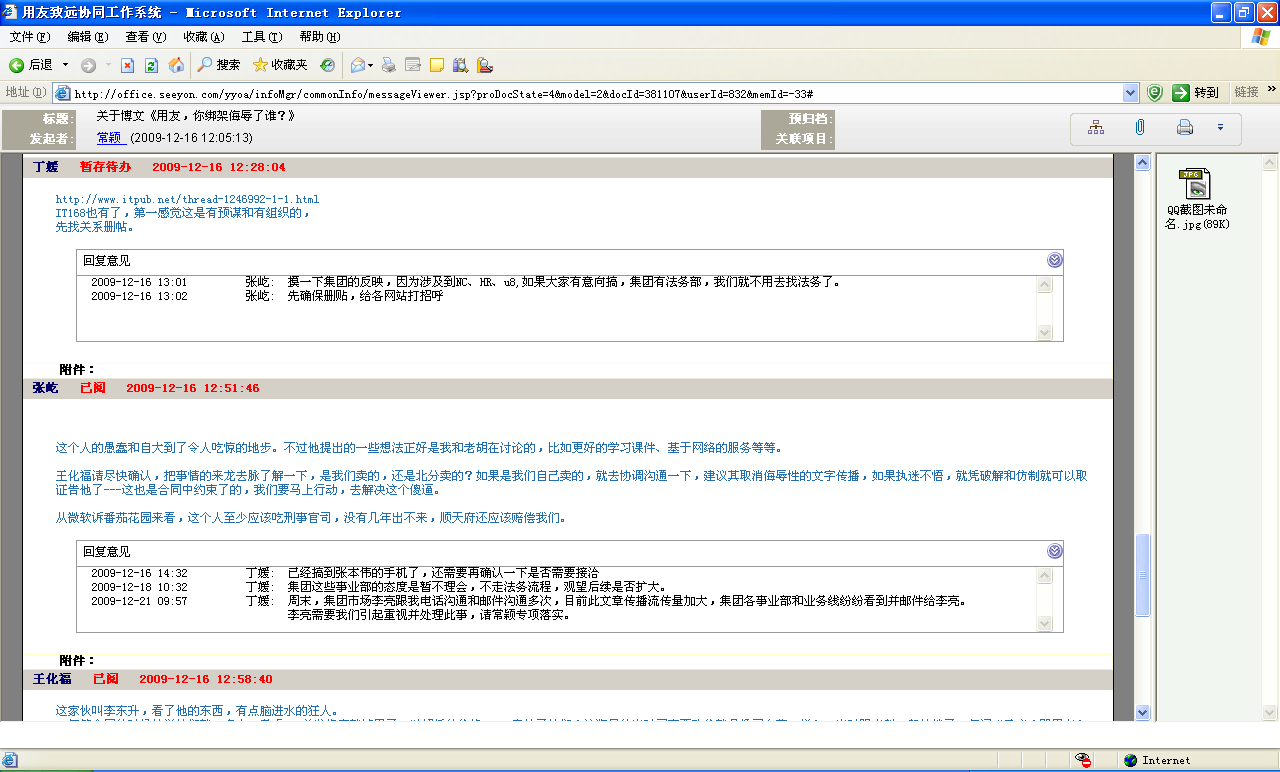Open the 搜索 search toolbar button
Screen dimensions: 1280x772
tap(218, 65)
